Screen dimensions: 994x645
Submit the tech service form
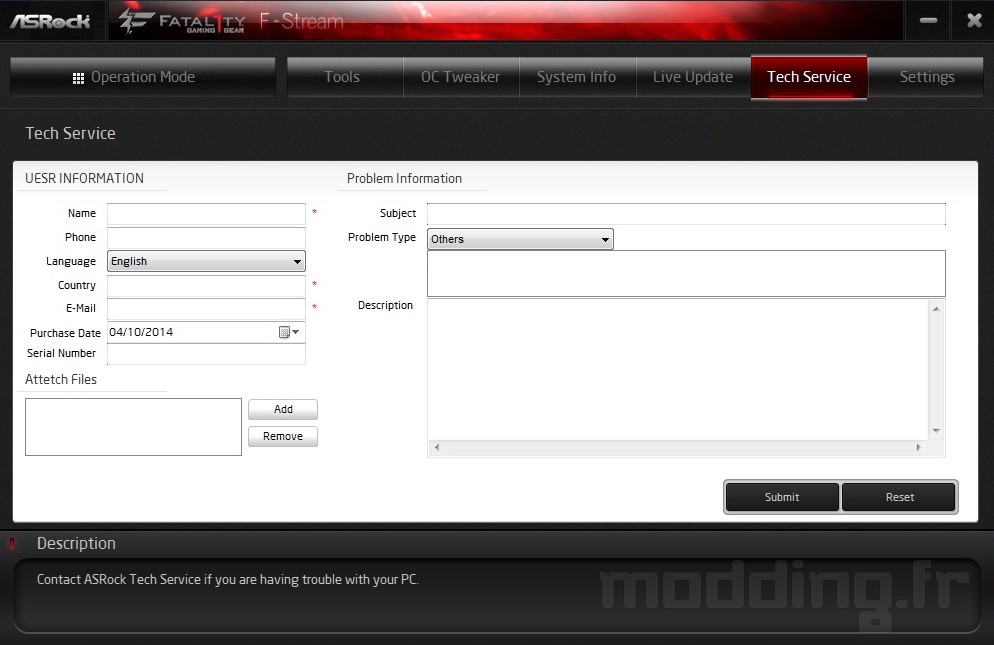[782, 497]
